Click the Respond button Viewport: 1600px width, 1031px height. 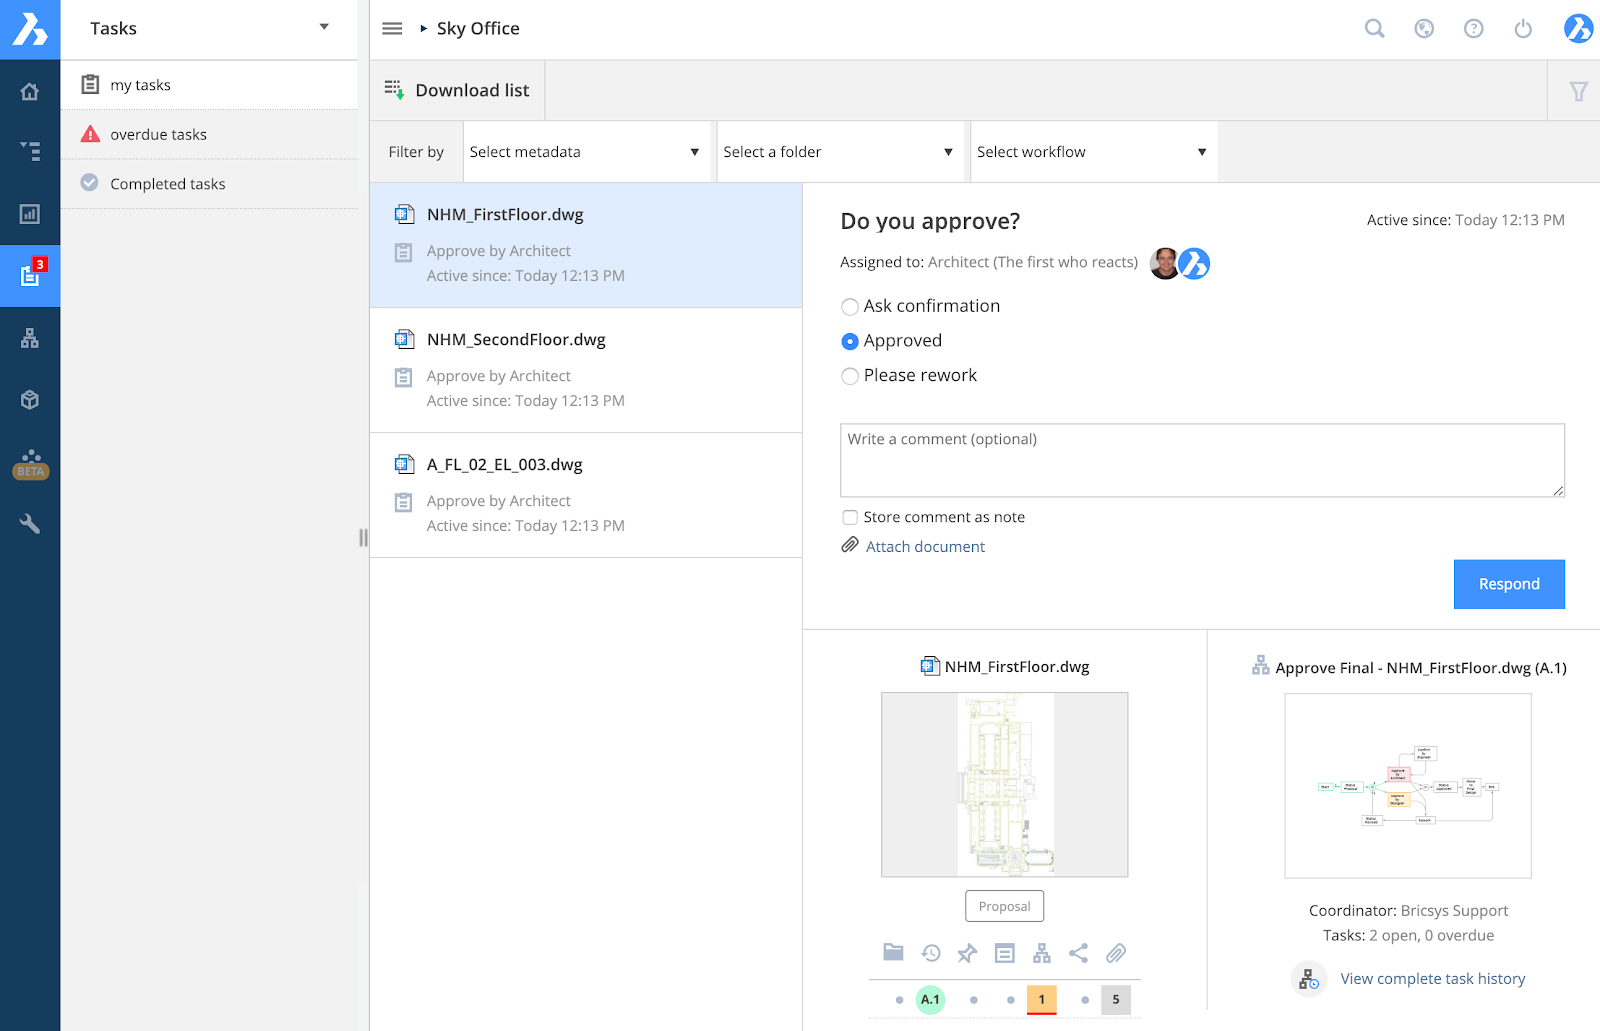coord(1509,584)
